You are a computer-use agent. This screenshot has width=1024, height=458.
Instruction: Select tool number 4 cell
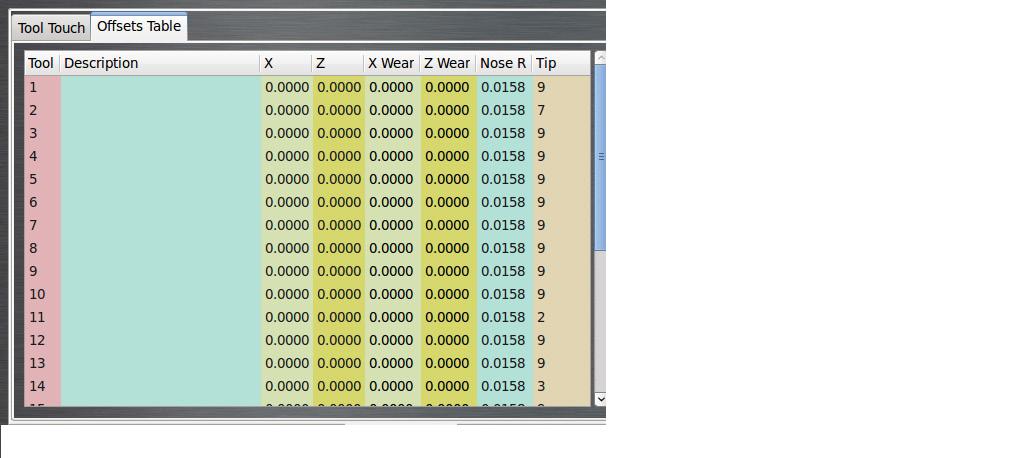[x=42, y=156]
